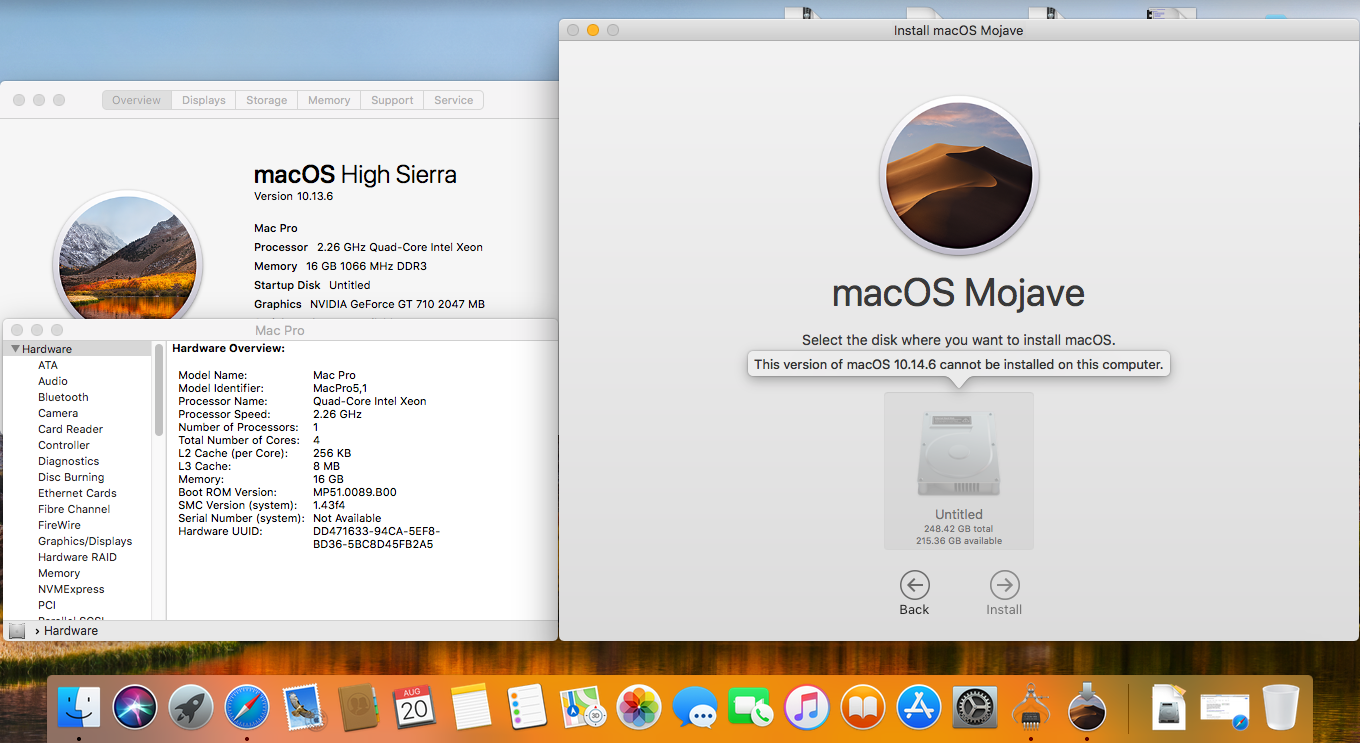This screenshot has width=1360, height=743.
Task: Select Hardware RAID in the sidebar
Action: pyautogui.click(x=77, y=557)
